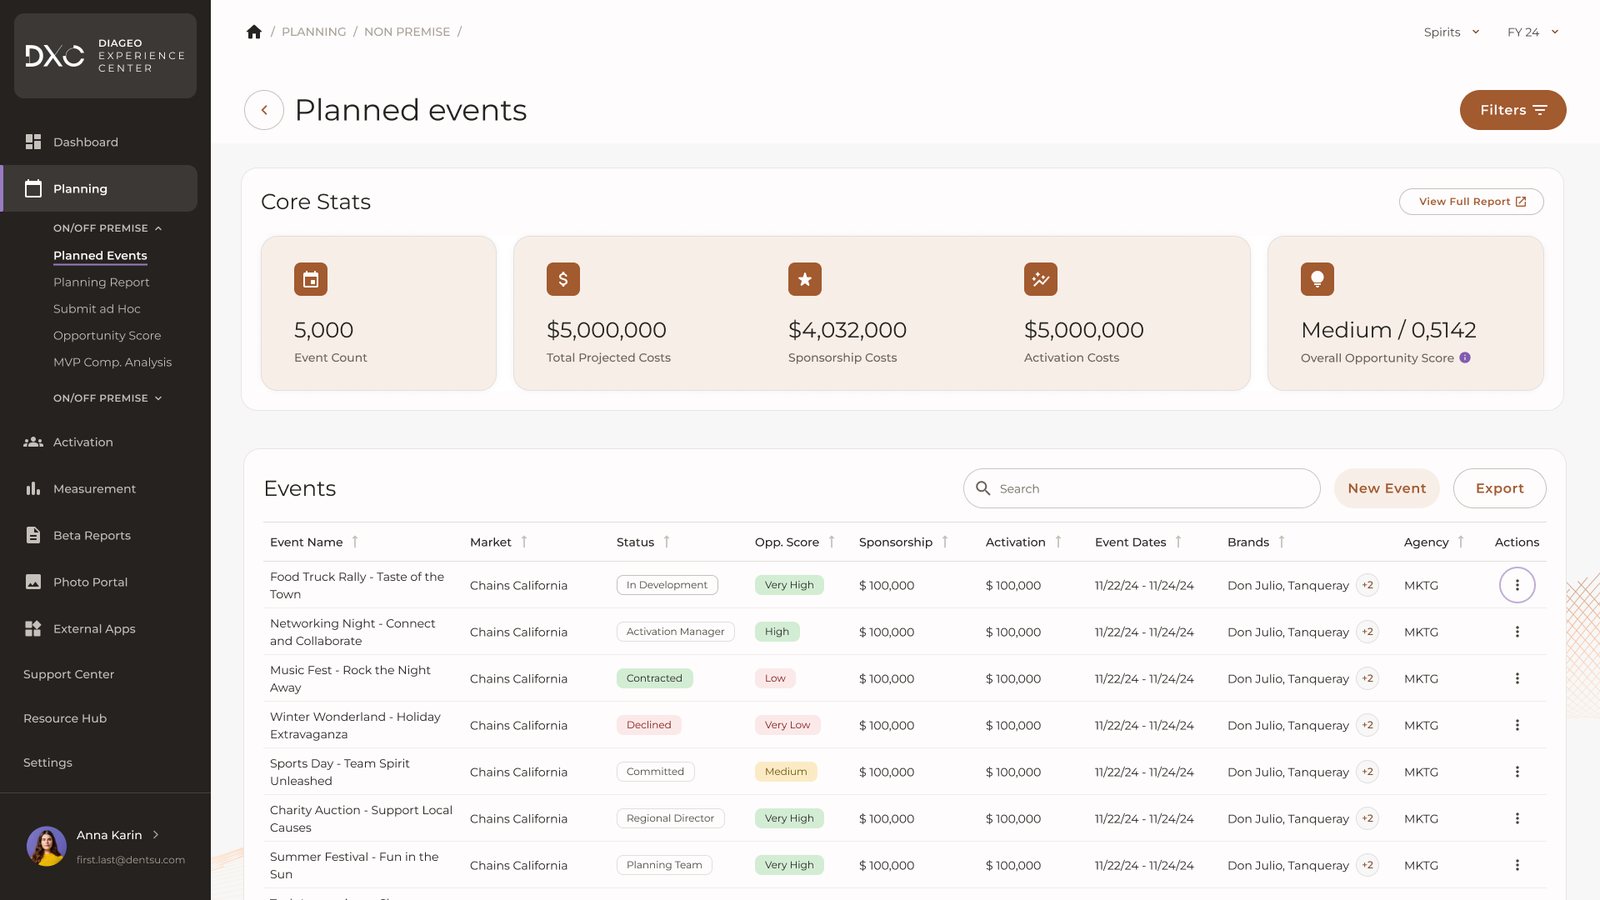Click +2 brands badge in Sports Day row
The image size is (1600, 900).
(1368, 772)
